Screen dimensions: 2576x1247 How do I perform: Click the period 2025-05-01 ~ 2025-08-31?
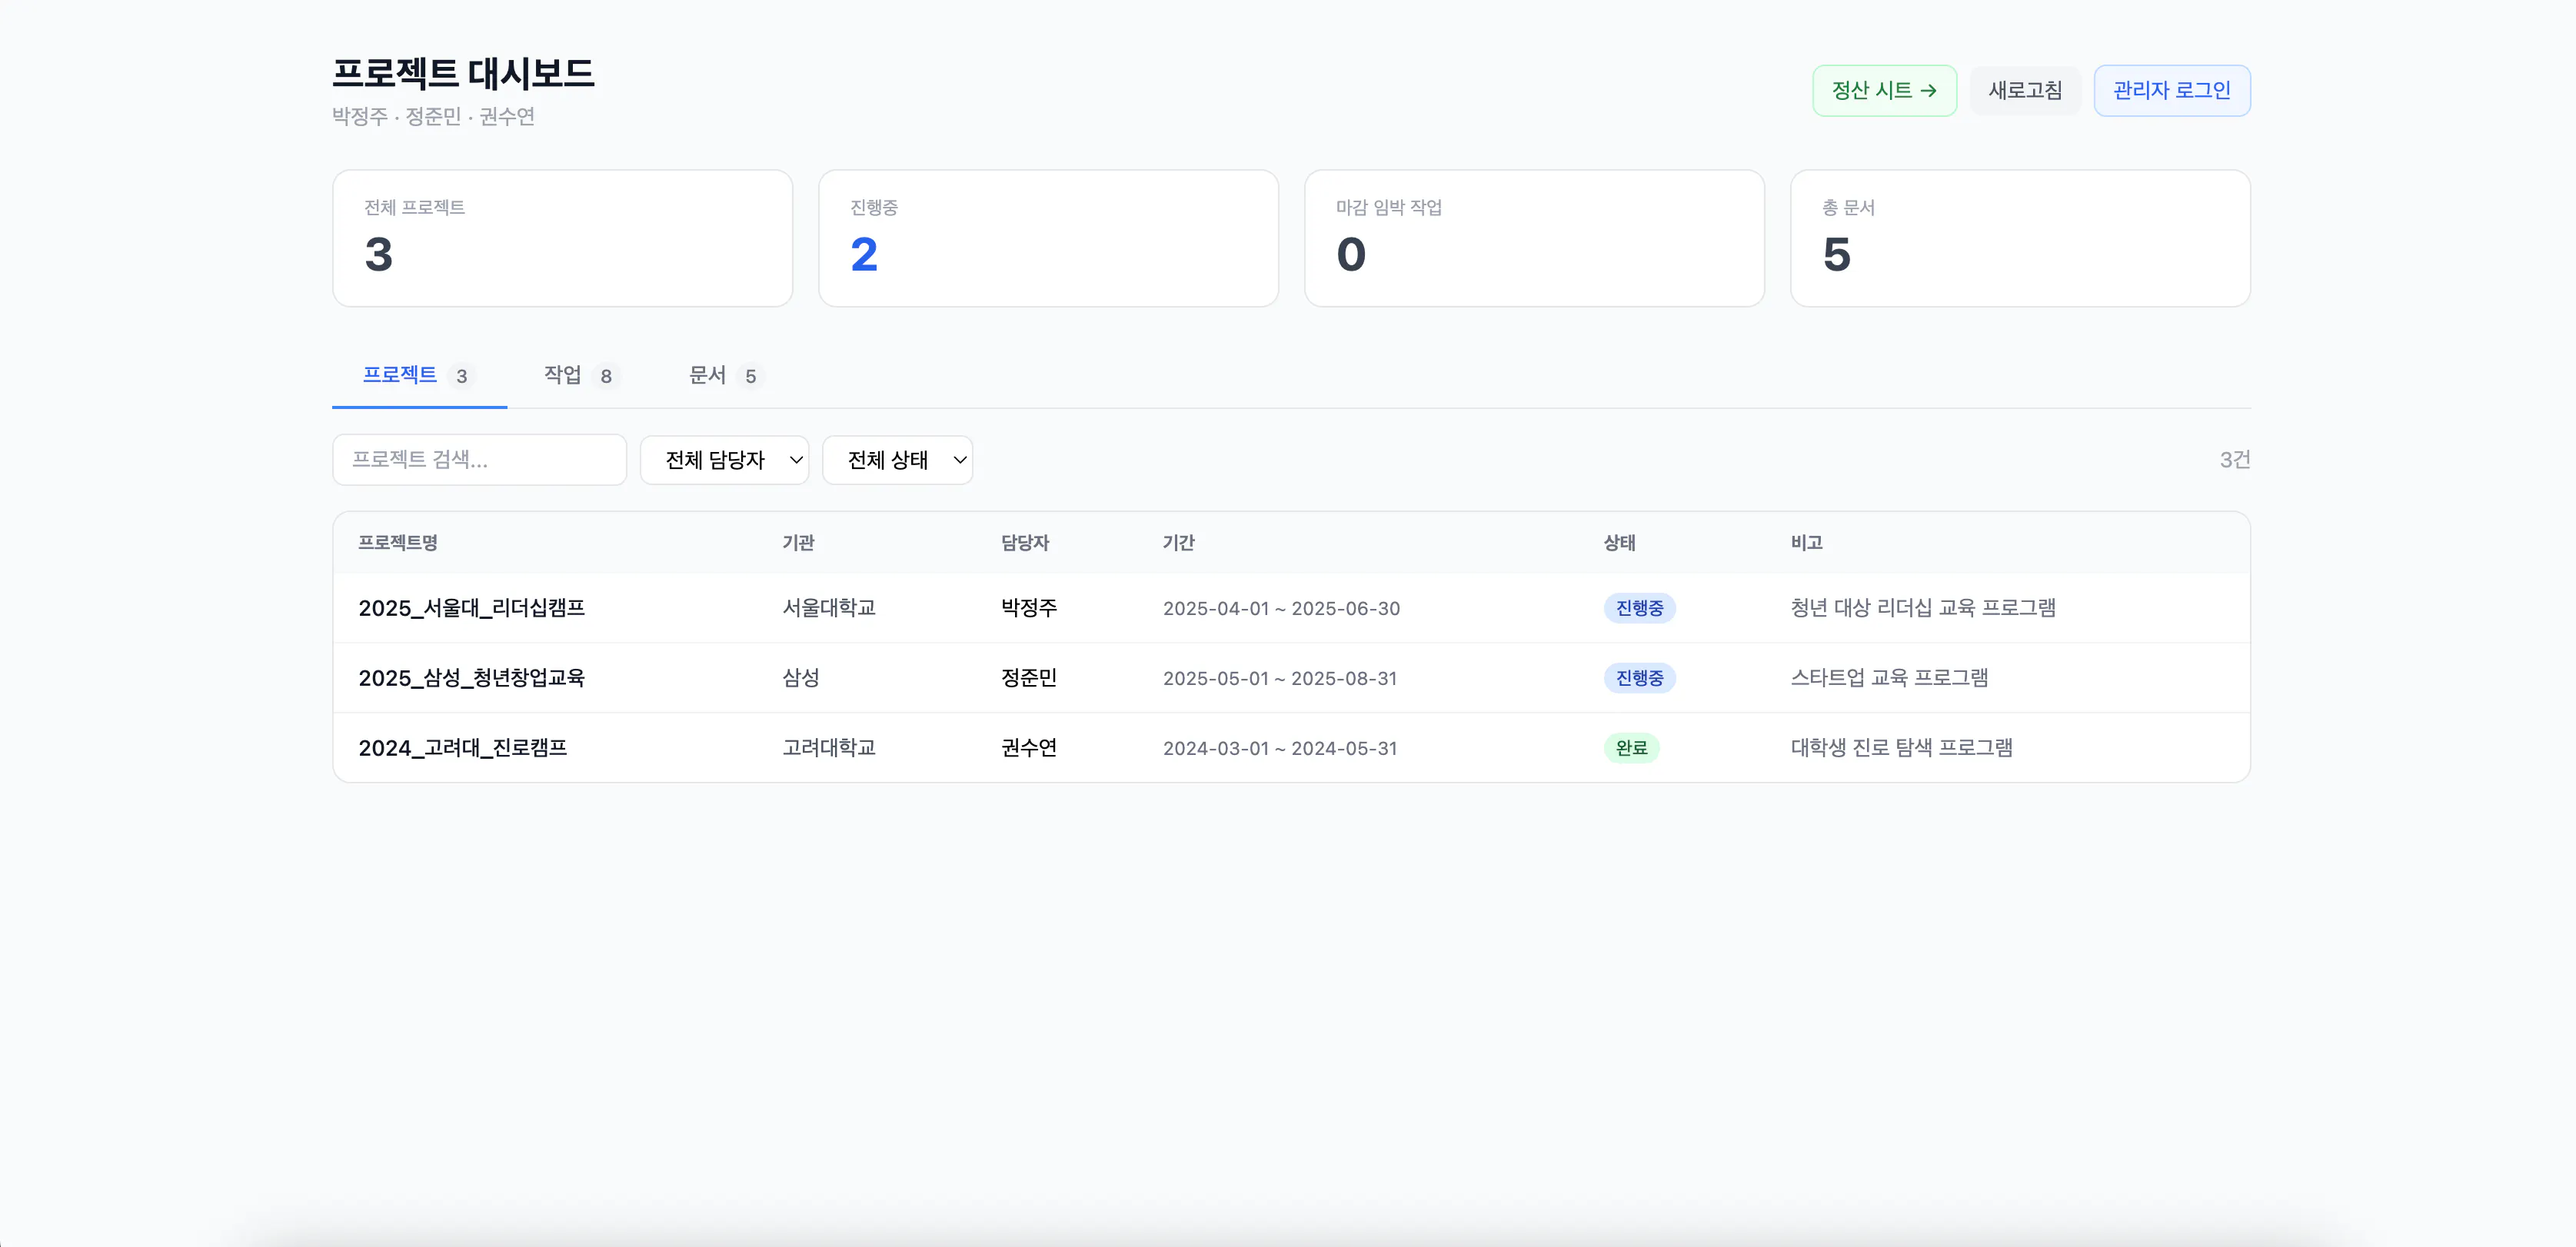[1280, 679]
